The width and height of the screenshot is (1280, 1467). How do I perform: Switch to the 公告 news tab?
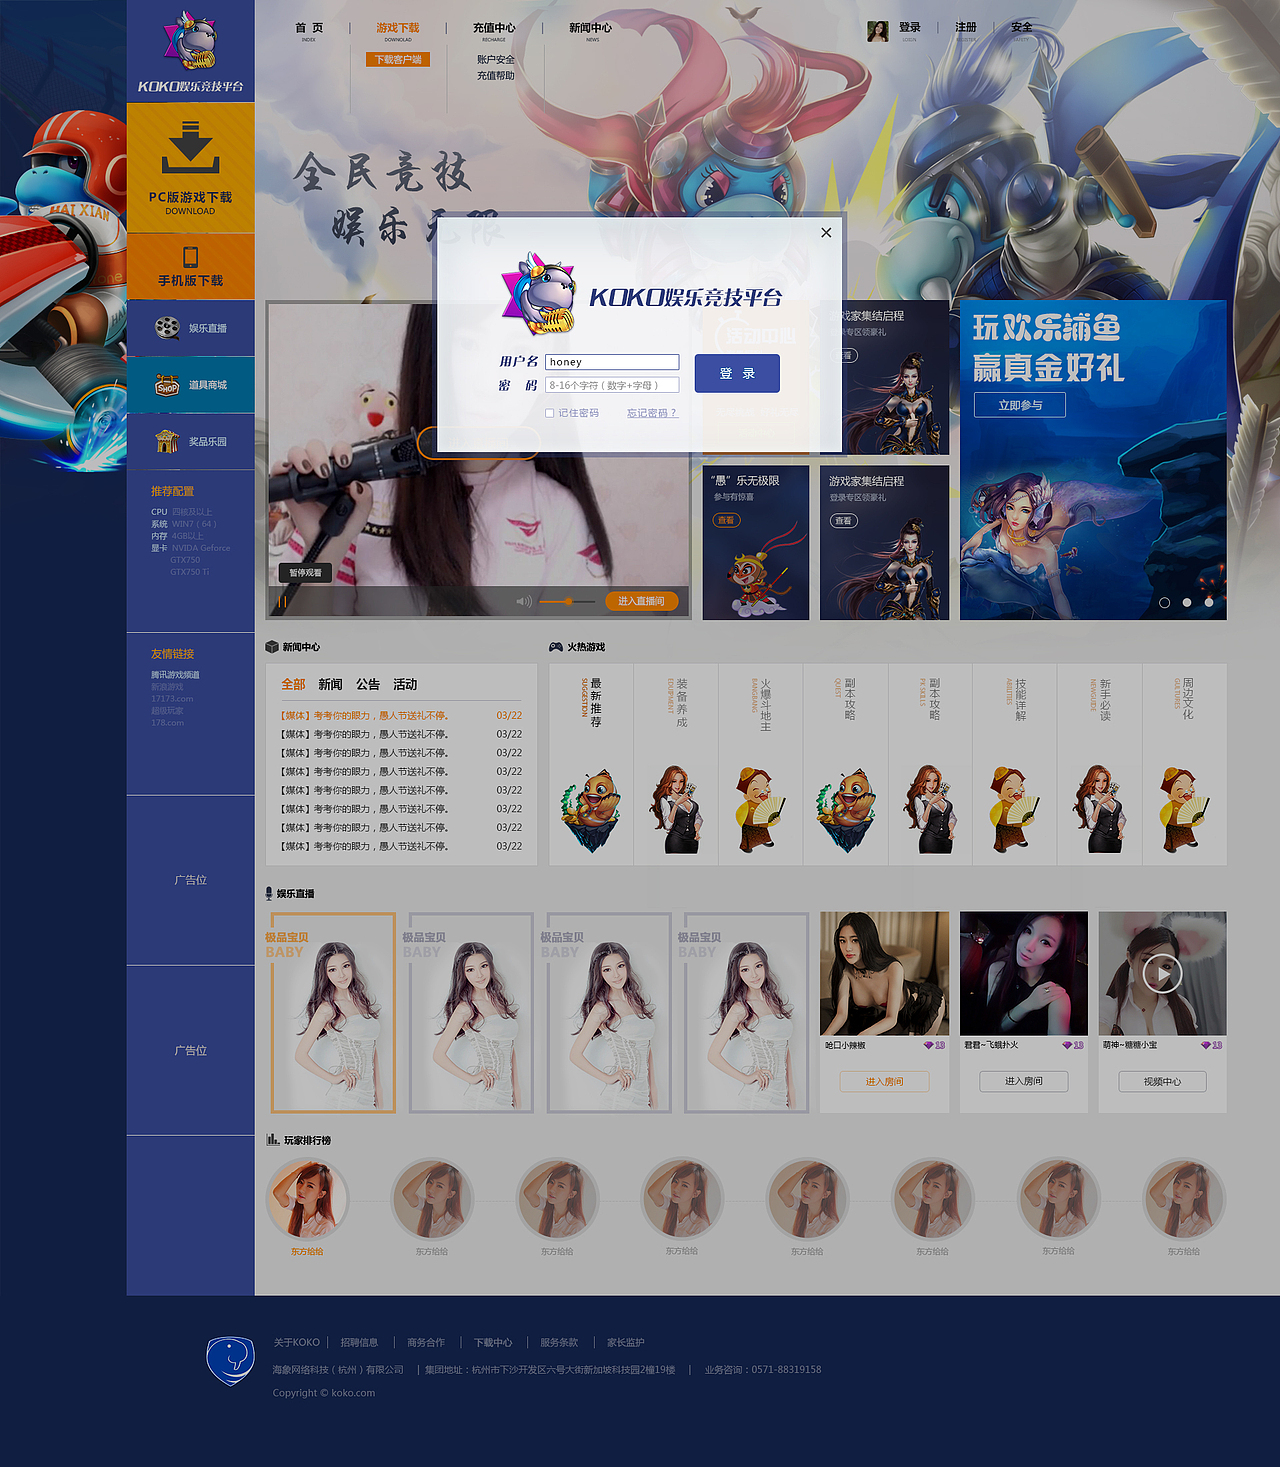coord(368,684)
